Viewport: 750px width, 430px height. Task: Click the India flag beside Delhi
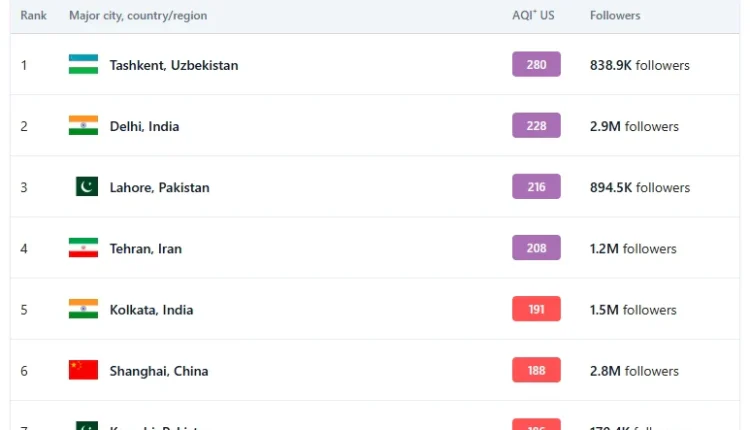click(x=83, y=126)
